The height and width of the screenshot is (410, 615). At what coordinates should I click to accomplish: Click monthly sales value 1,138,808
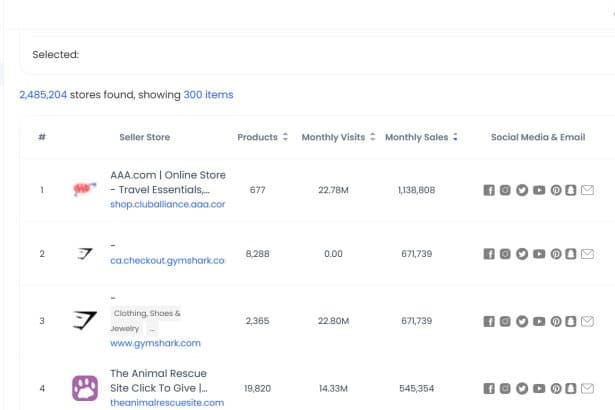(417, 190)
